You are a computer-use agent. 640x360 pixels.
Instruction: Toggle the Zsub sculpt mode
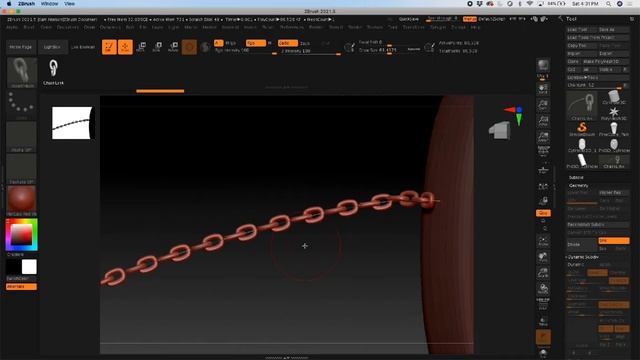(x=305, y=43)
